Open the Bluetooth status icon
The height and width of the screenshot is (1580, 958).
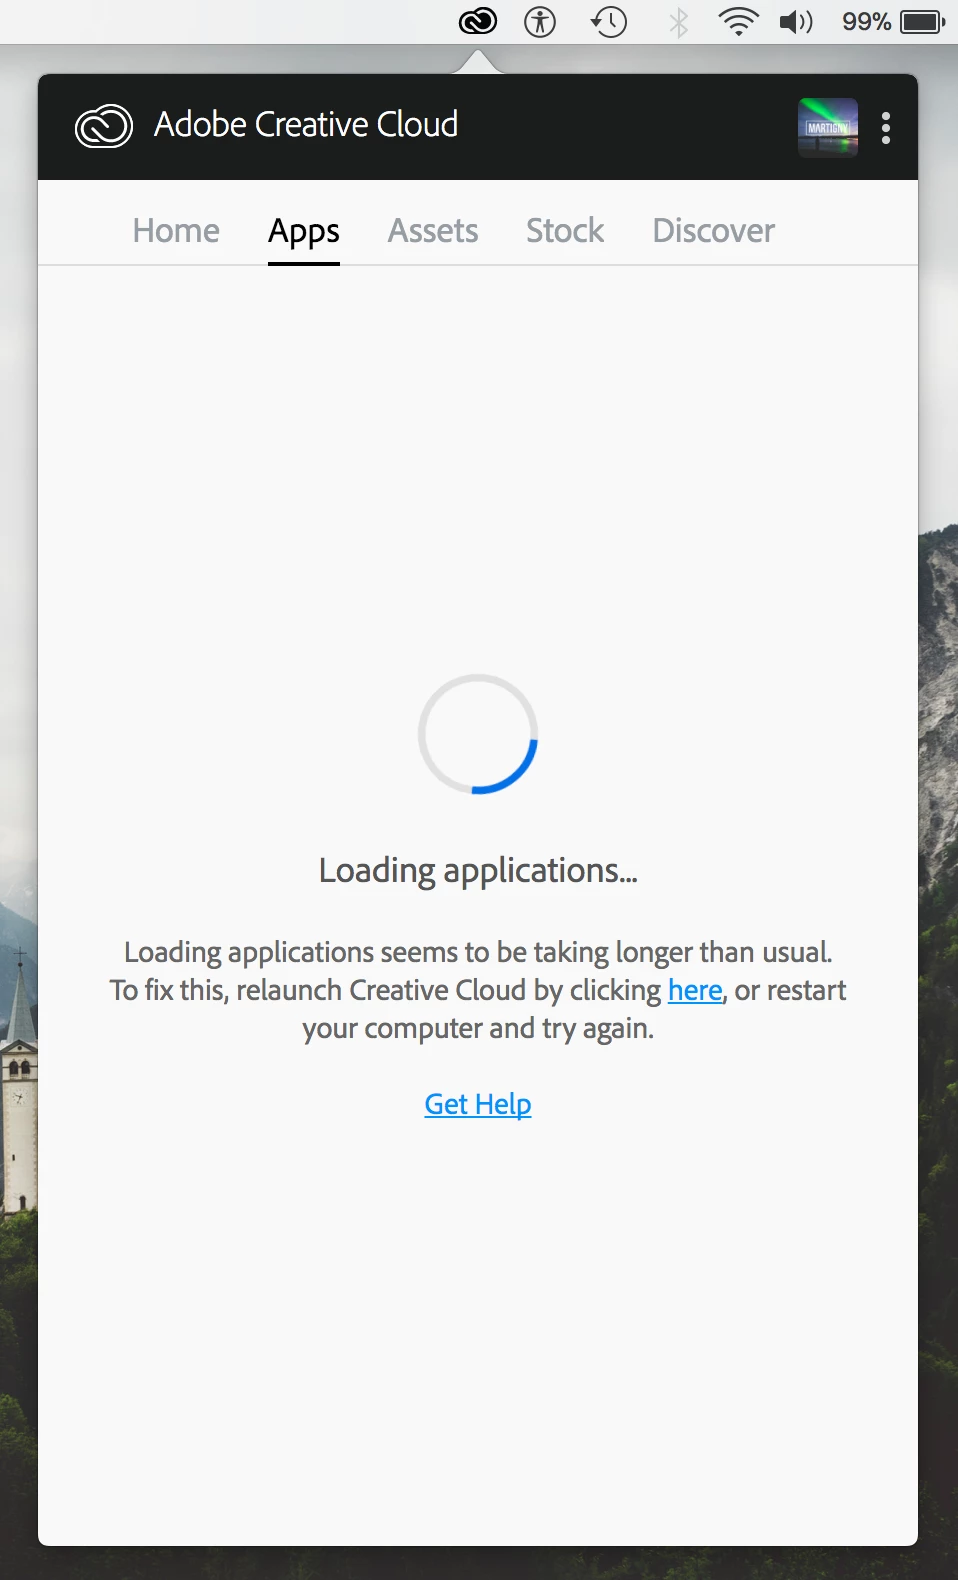[x=679, y=22]
